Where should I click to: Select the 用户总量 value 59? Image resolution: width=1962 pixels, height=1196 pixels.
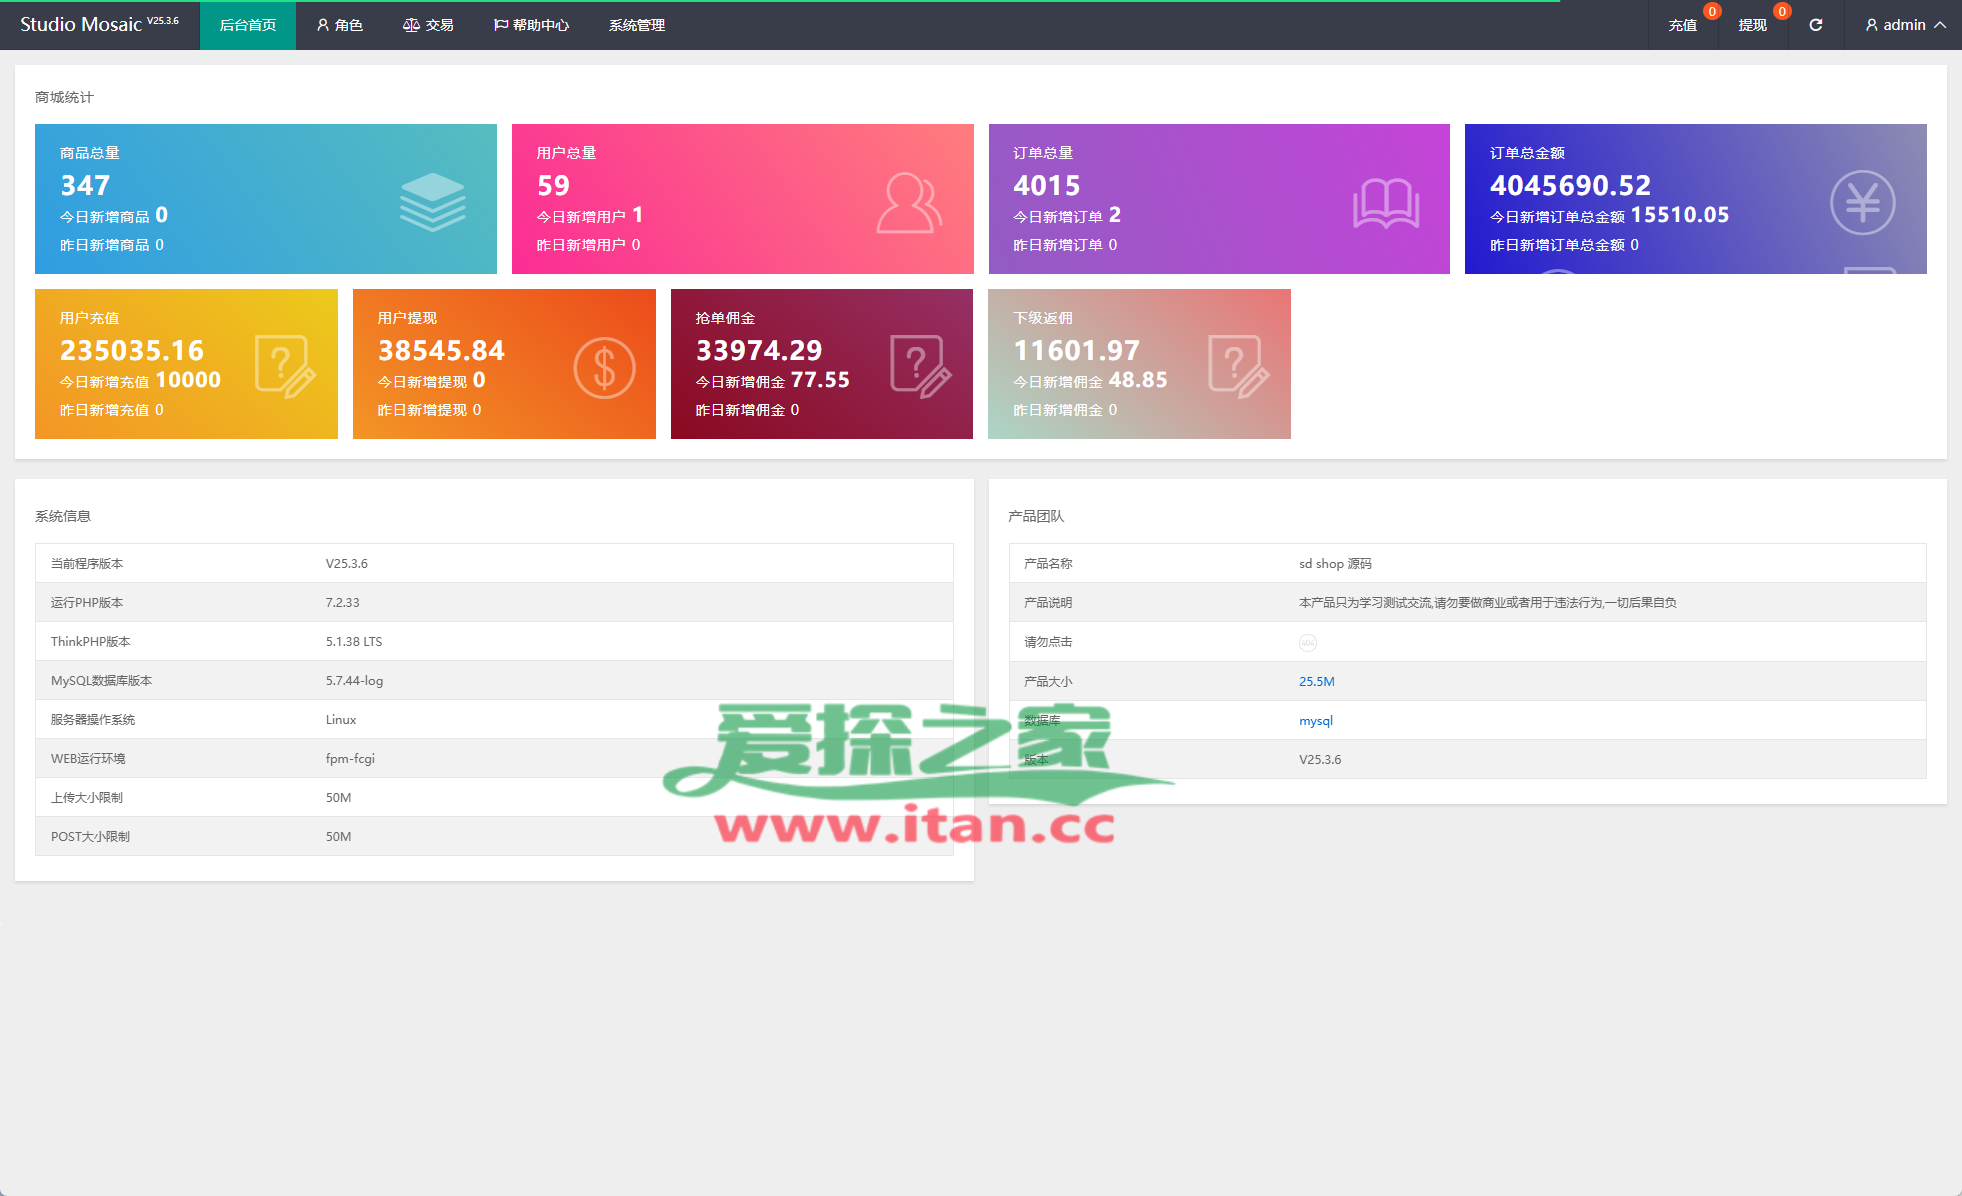tap(553, 185)
